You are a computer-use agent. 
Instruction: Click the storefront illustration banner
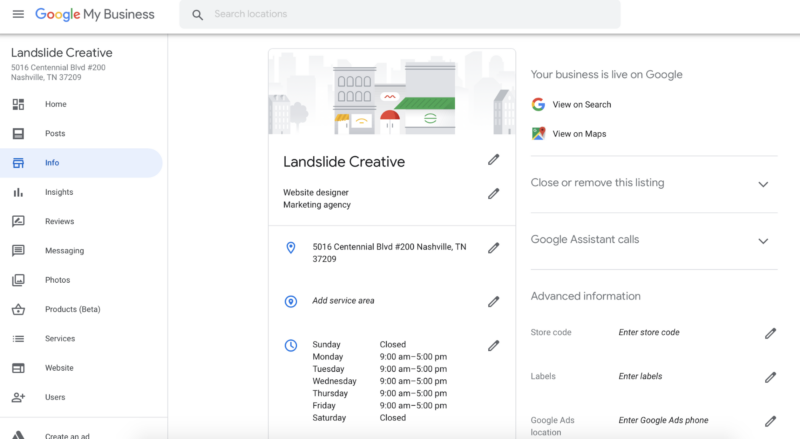pyautogui.click(x=392, y=92)
